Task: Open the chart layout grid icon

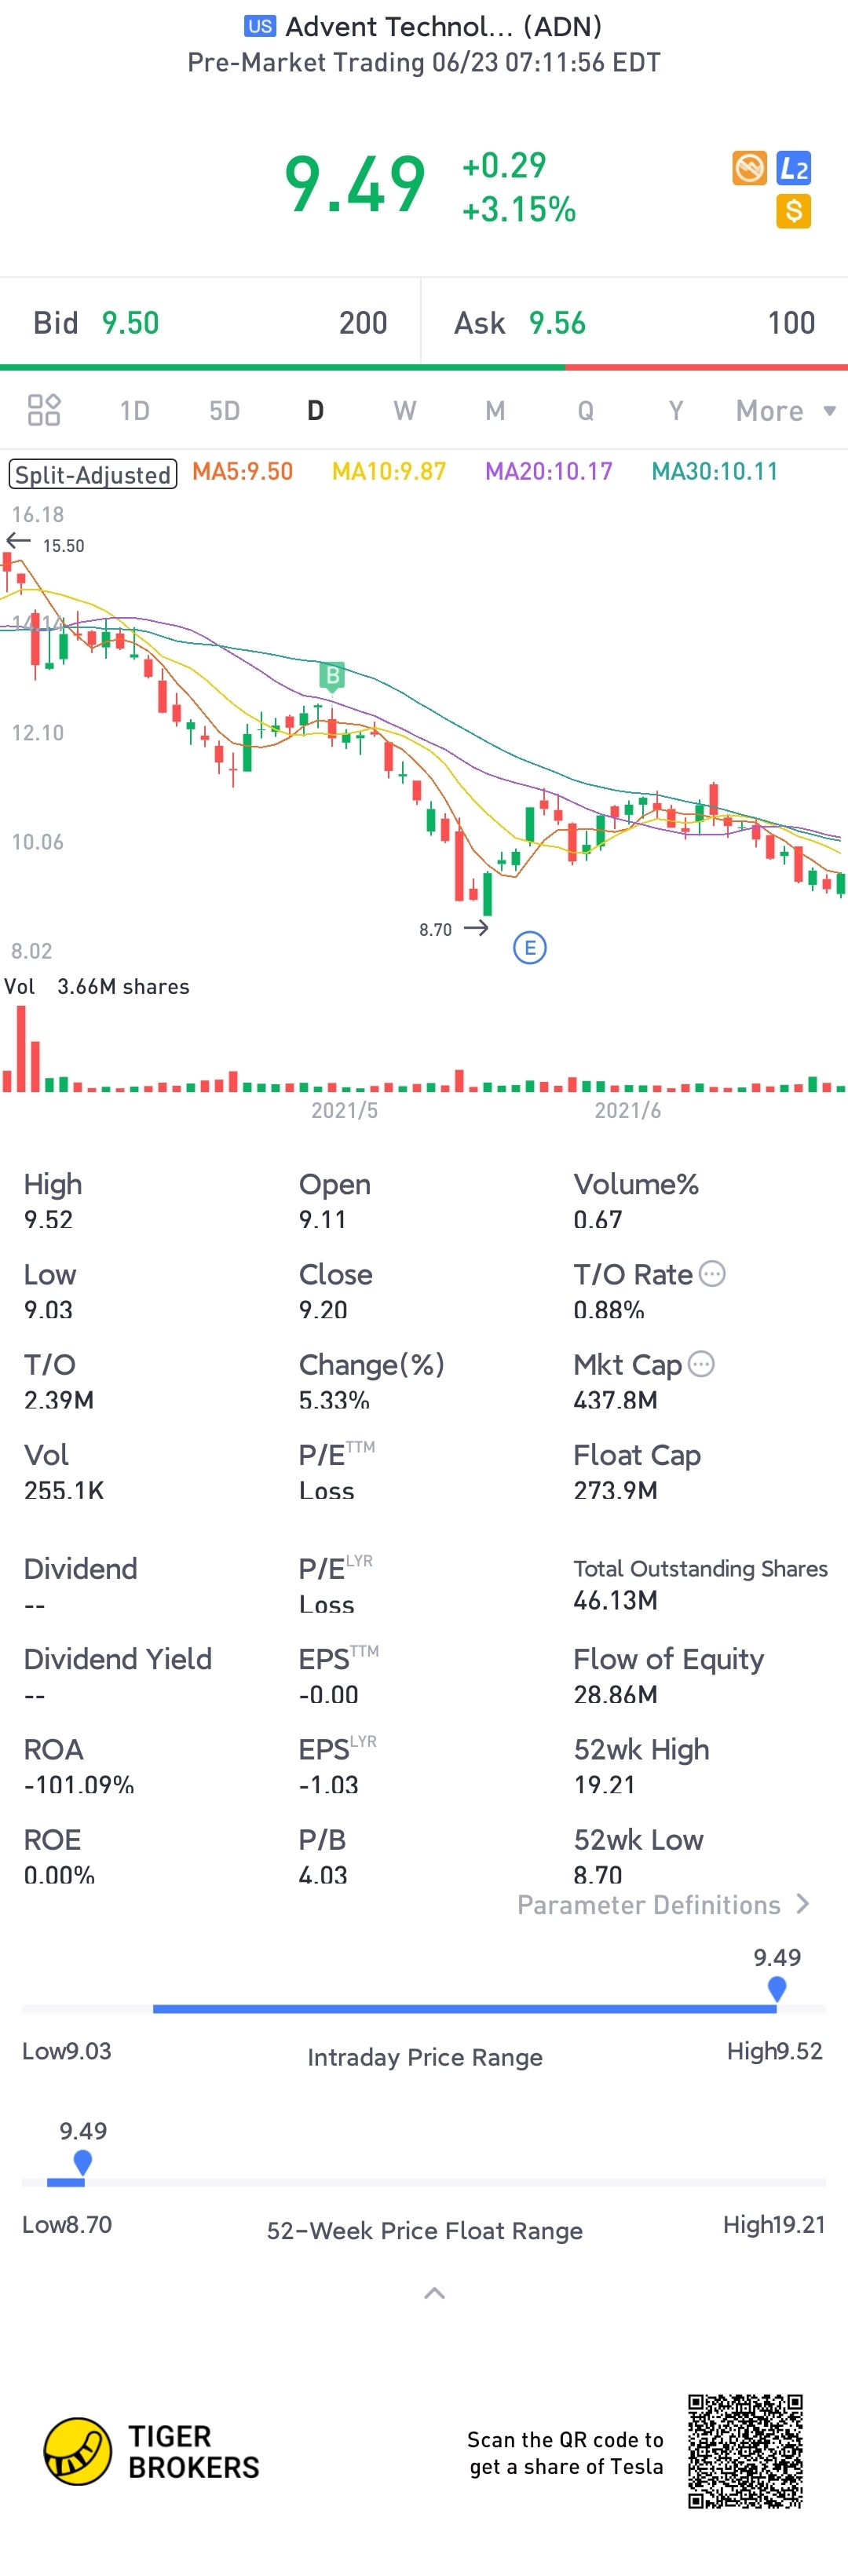Action: coord(44,410)
